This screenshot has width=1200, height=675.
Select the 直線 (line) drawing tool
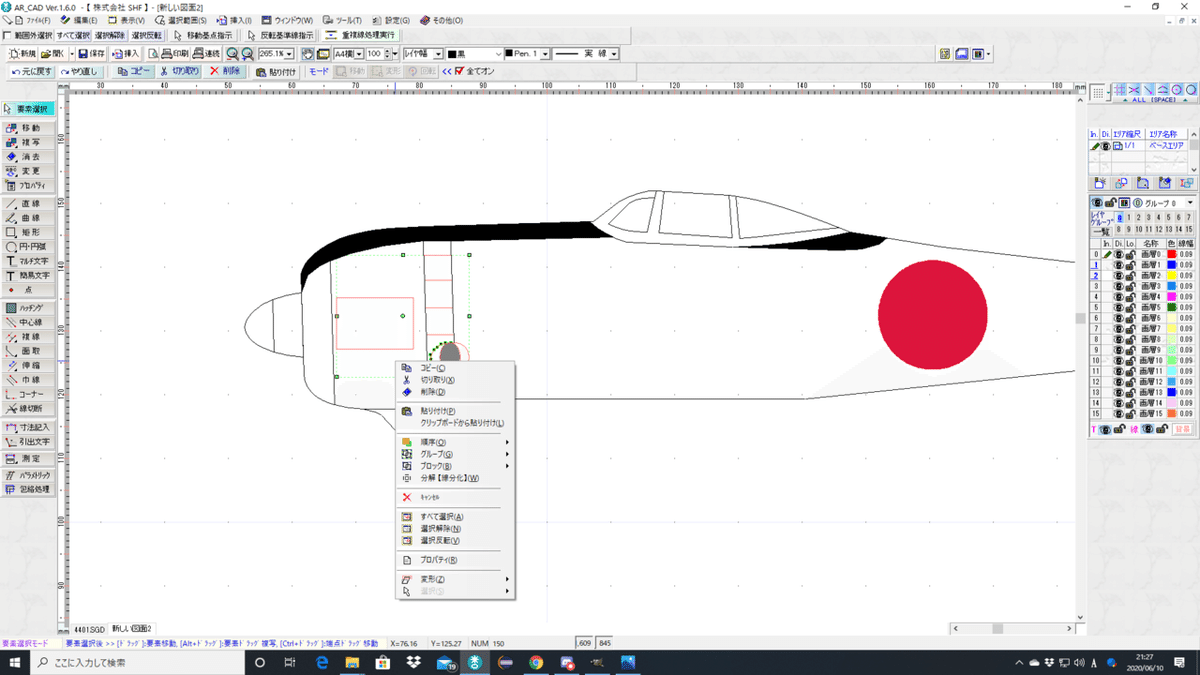(28, 203)
